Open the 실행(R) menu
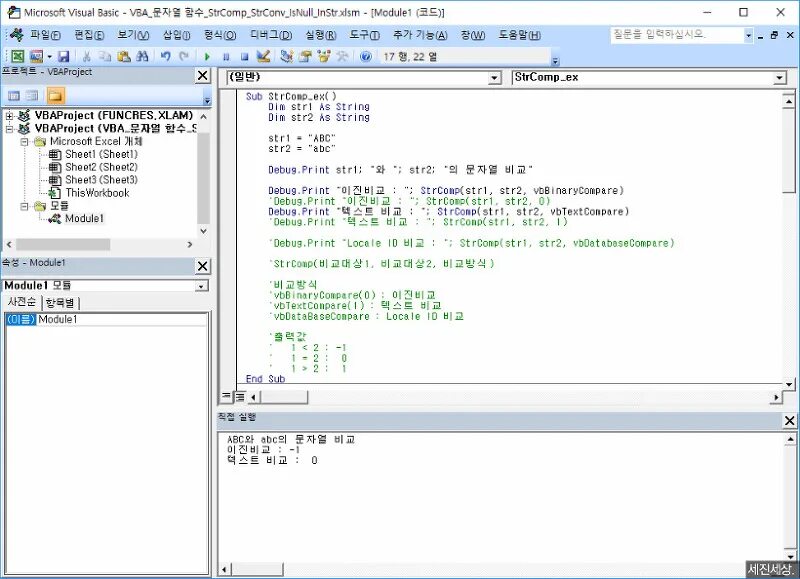The height and width of the screenshot is (579, 800). (320, 35)
